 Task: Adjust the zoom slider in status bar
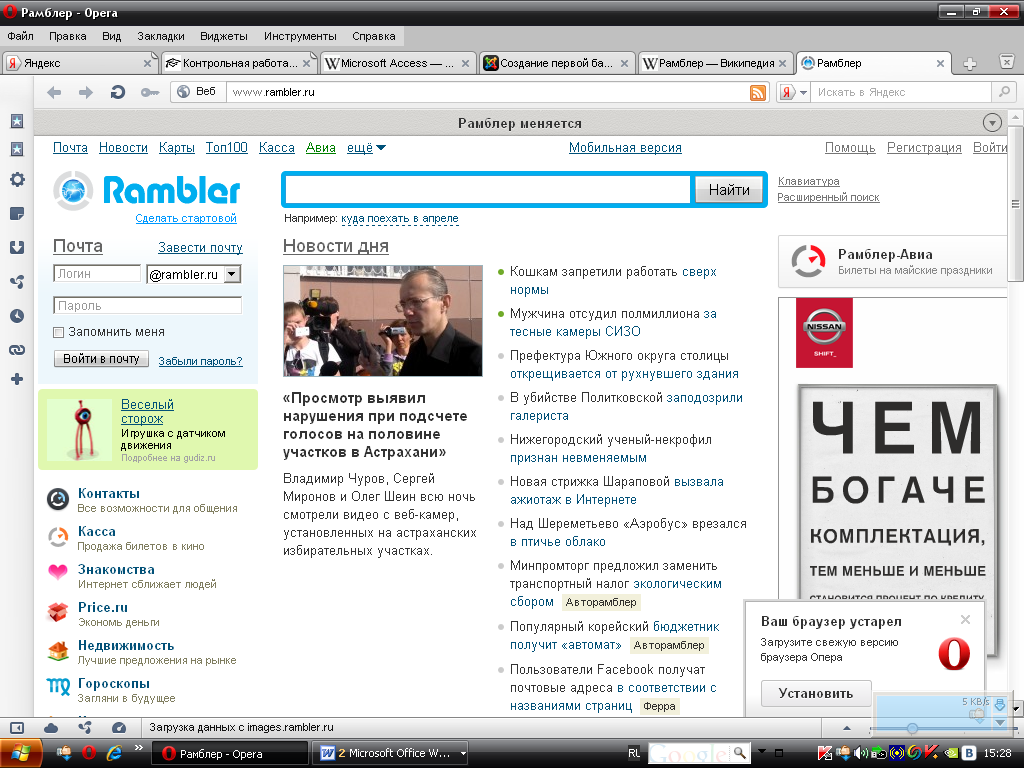click(912, 728)
